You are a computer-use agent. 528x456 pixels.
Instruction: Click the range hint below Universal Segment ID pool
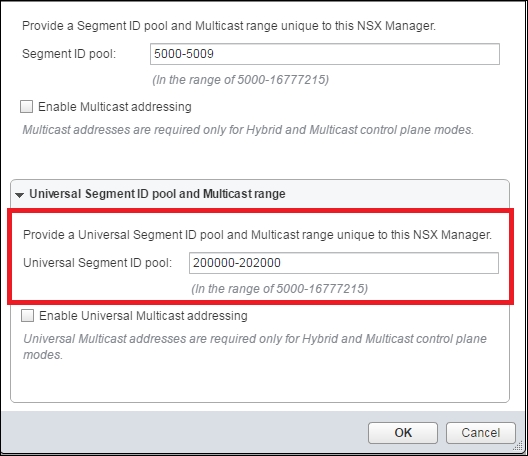[279, 289]
